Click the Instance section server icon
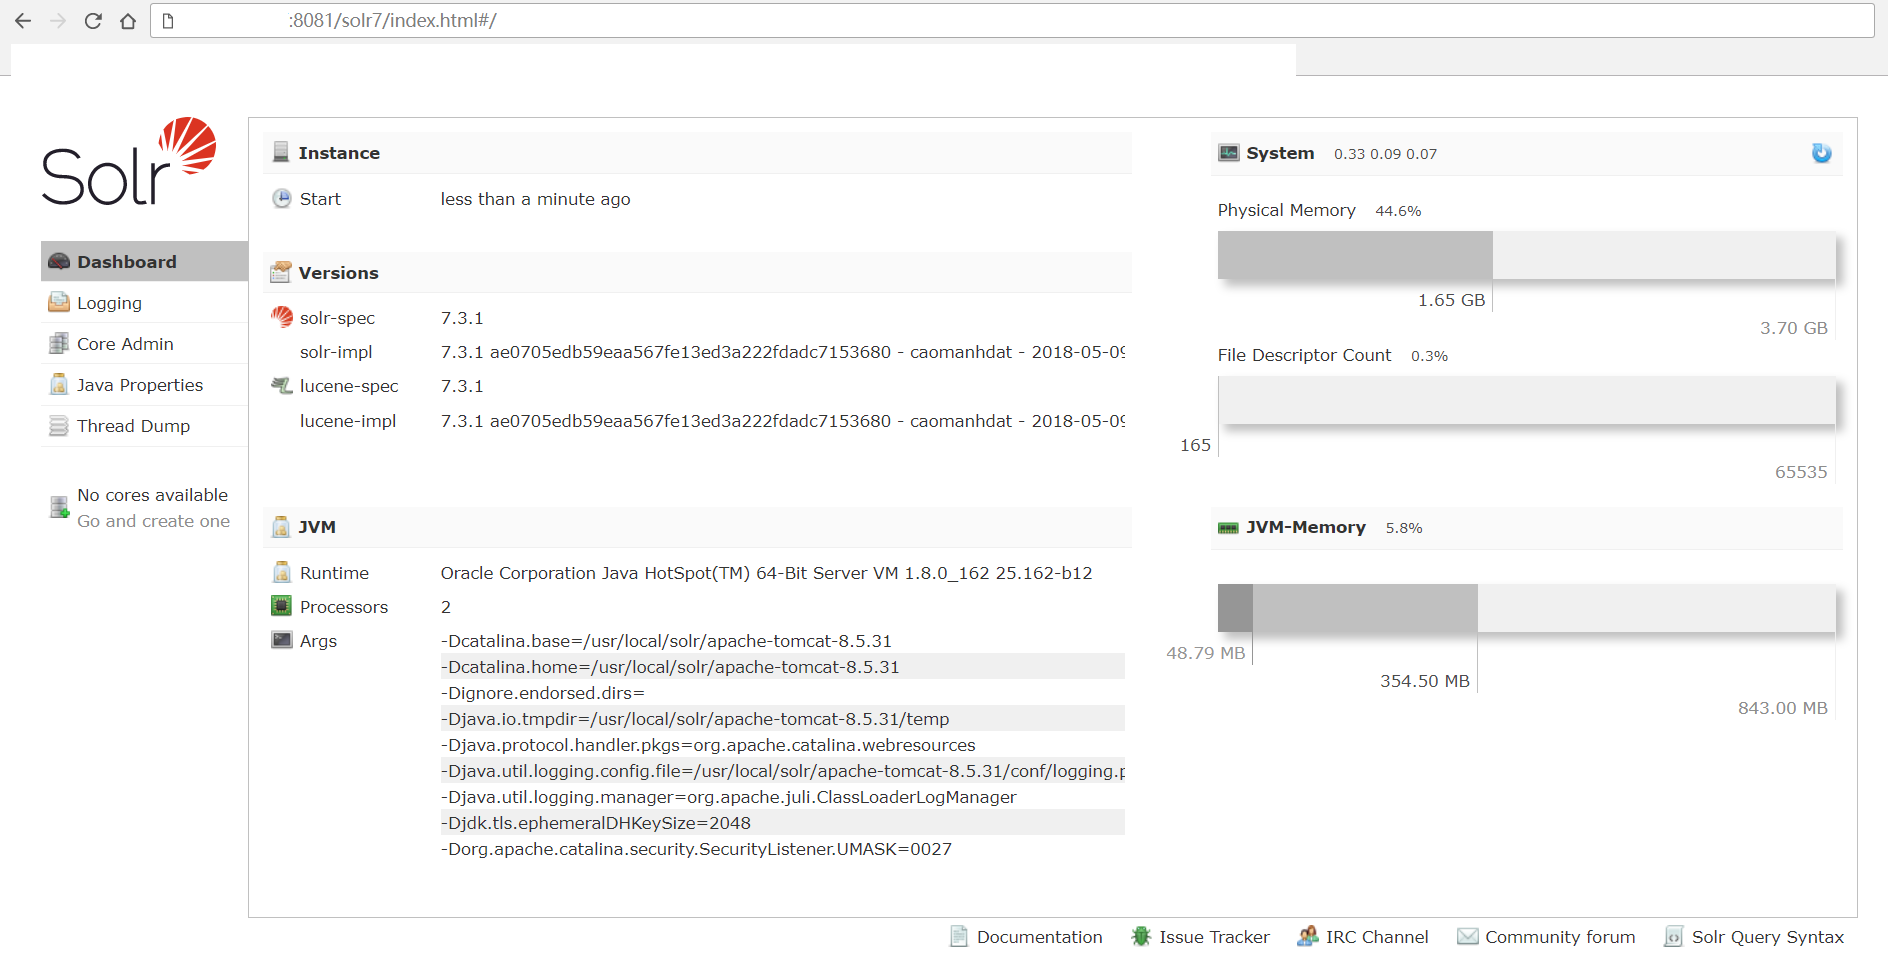The image size is (1888, 962). (281, 152)
